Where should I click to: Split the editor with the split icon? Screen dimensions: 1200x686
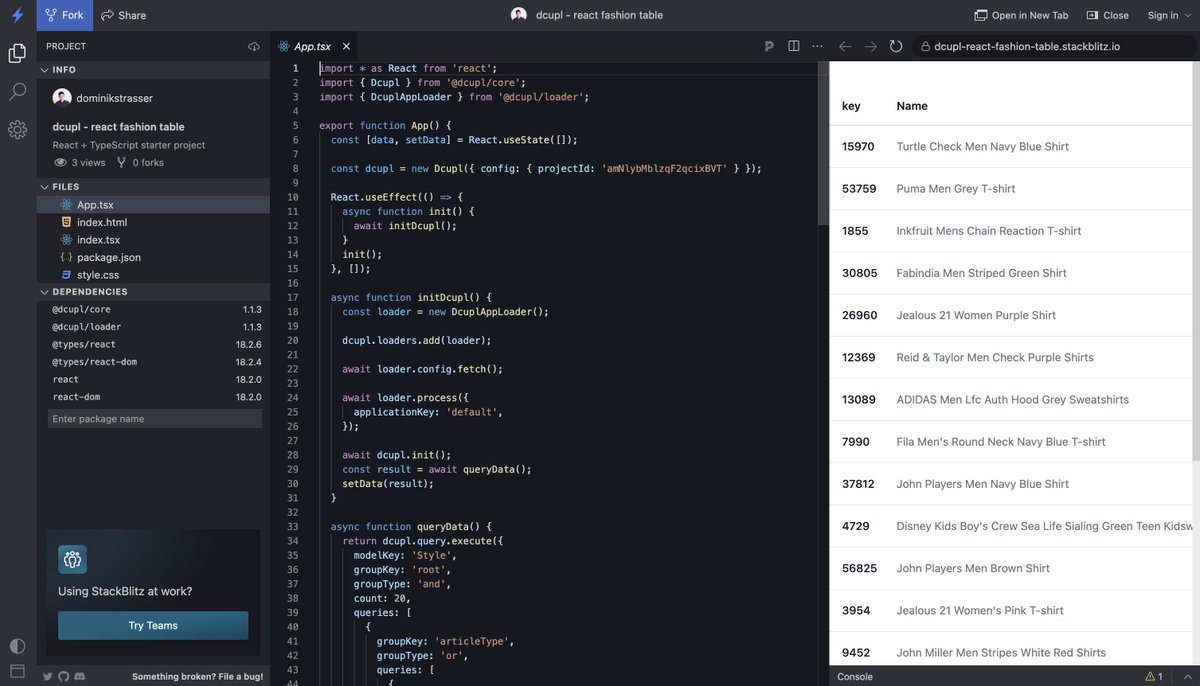[x=794, y=46]
